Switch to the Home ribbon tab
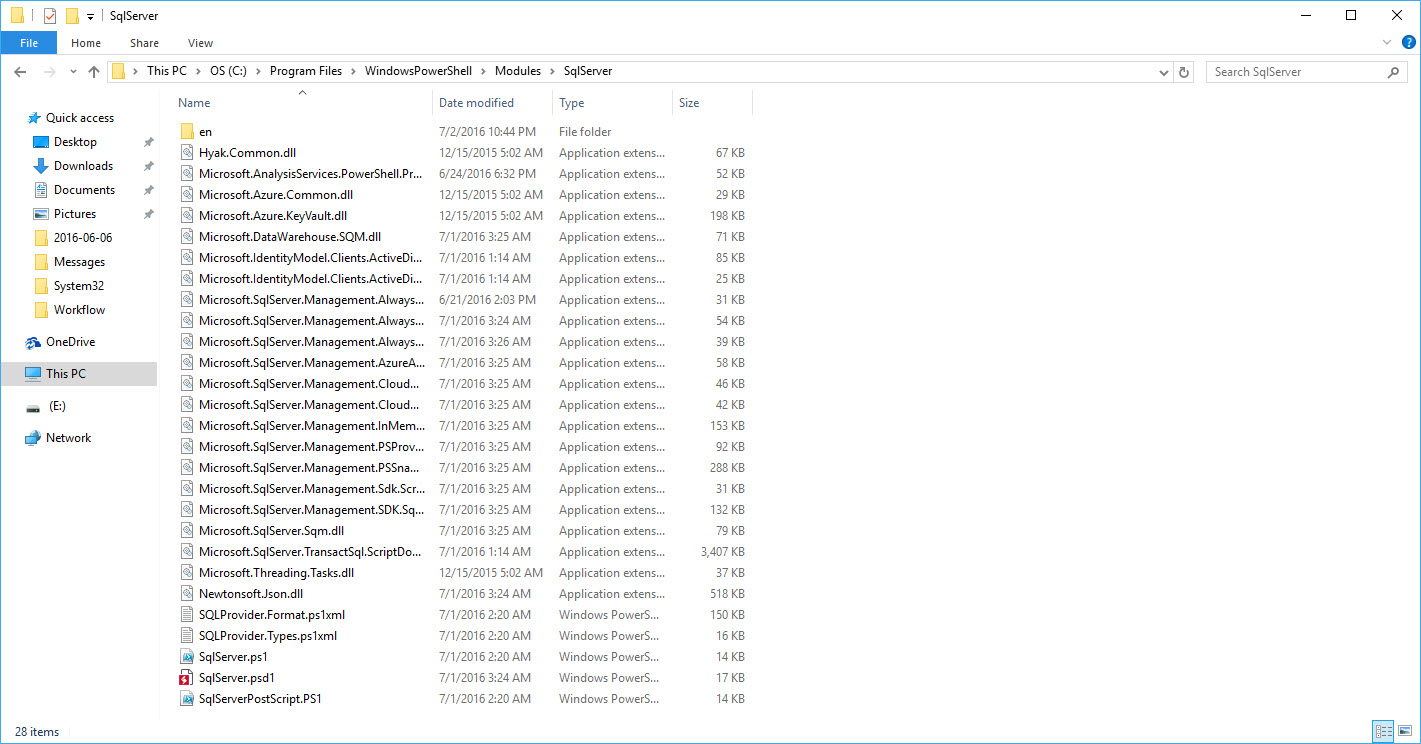The image size is (1421, 744). [86, 43]
